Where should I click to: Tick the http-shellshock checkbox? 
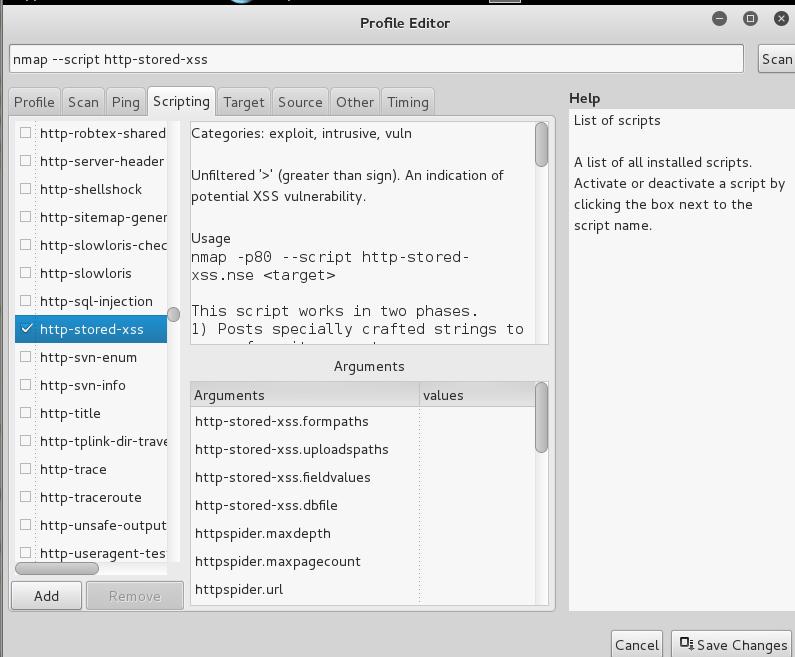(x=25, y=189)
